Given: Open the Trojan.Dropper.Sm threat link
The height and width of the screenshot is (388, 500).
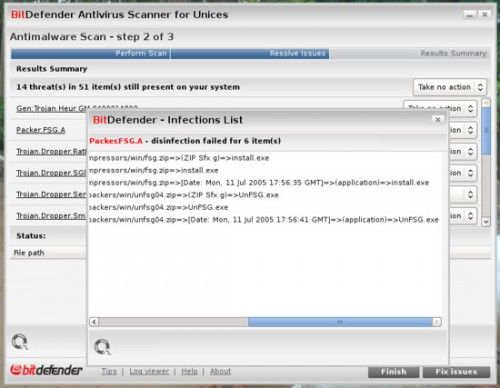Looking at the screenshot, I should coord(52,216).
